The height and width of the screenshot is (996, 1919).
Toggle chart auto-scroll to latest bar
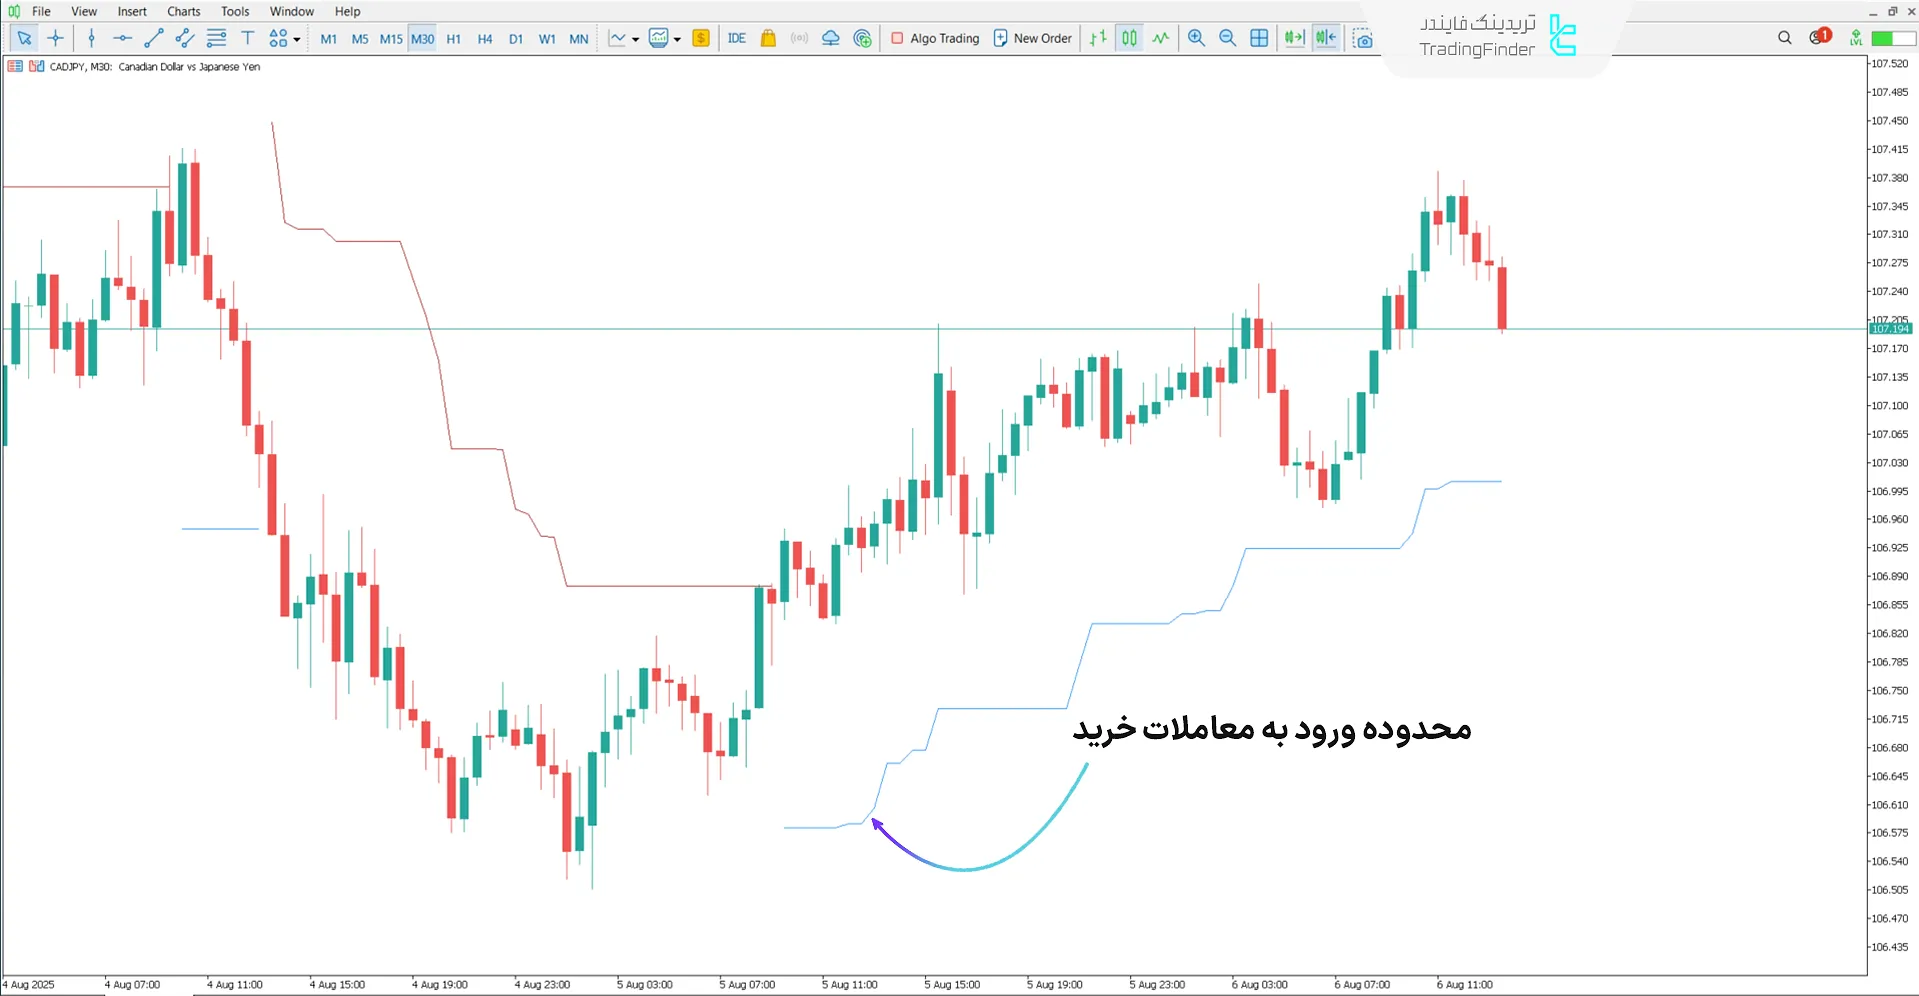(1294, 38)
